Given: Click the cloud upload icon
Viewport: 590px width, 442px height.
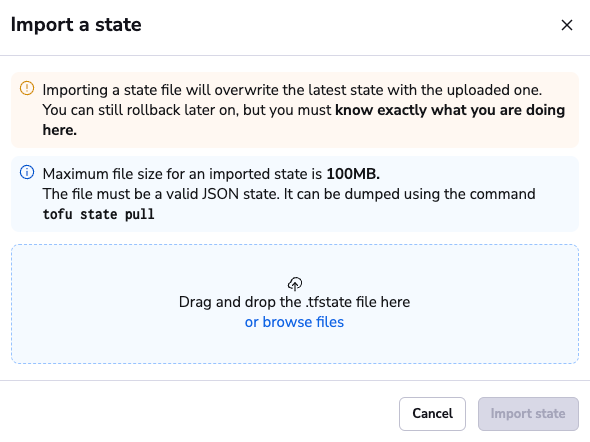Looking at the screenshot, I should click(295, 284).
